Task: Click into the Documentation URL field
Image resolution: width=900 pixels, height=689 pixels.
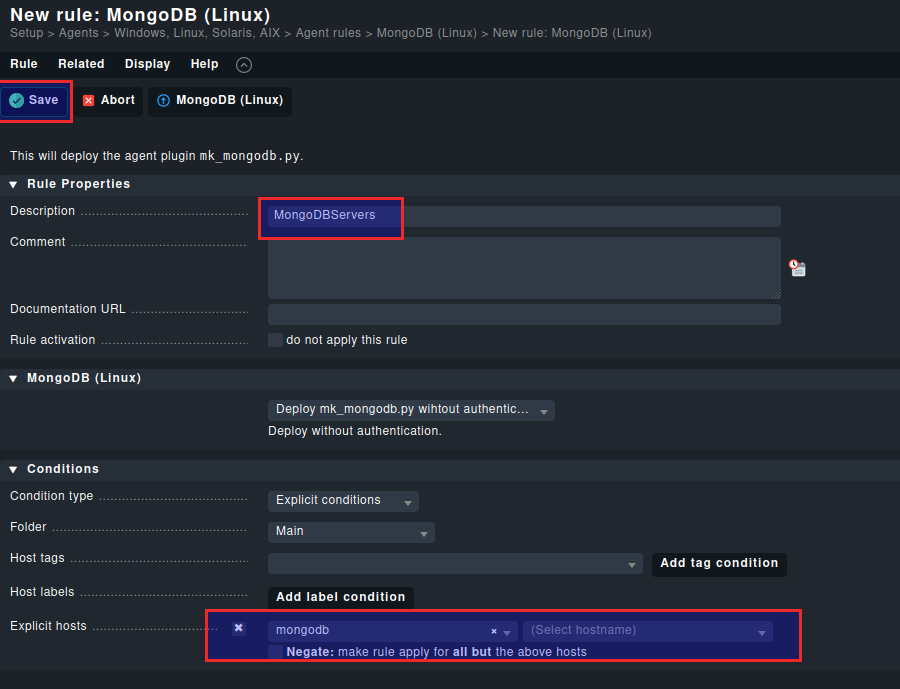Action: tap(524, 315)
